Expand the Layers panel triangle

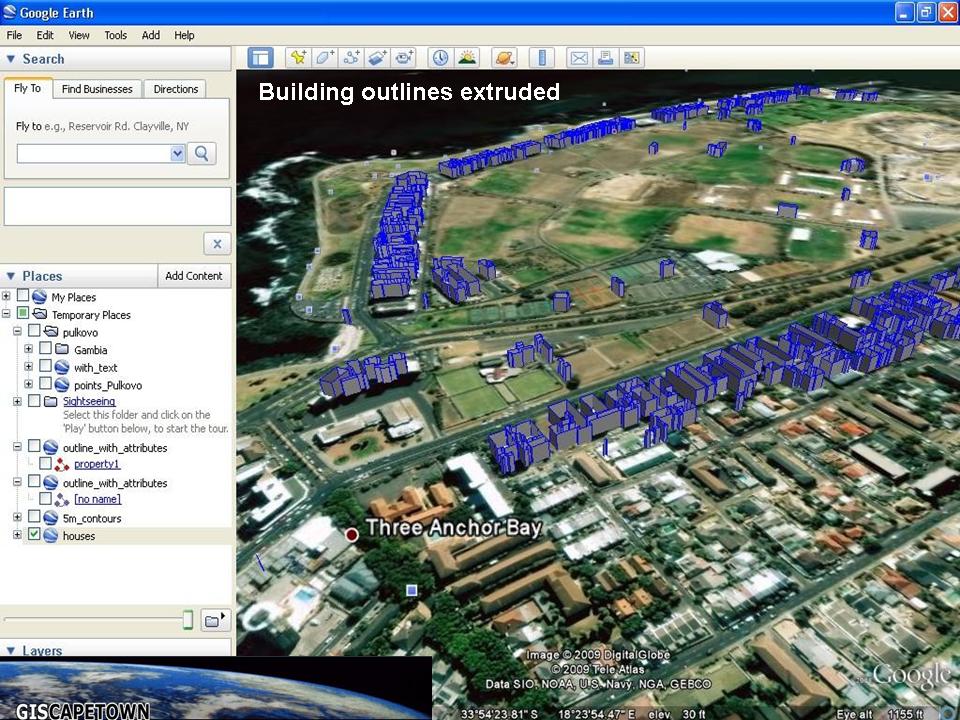[10, 650]
